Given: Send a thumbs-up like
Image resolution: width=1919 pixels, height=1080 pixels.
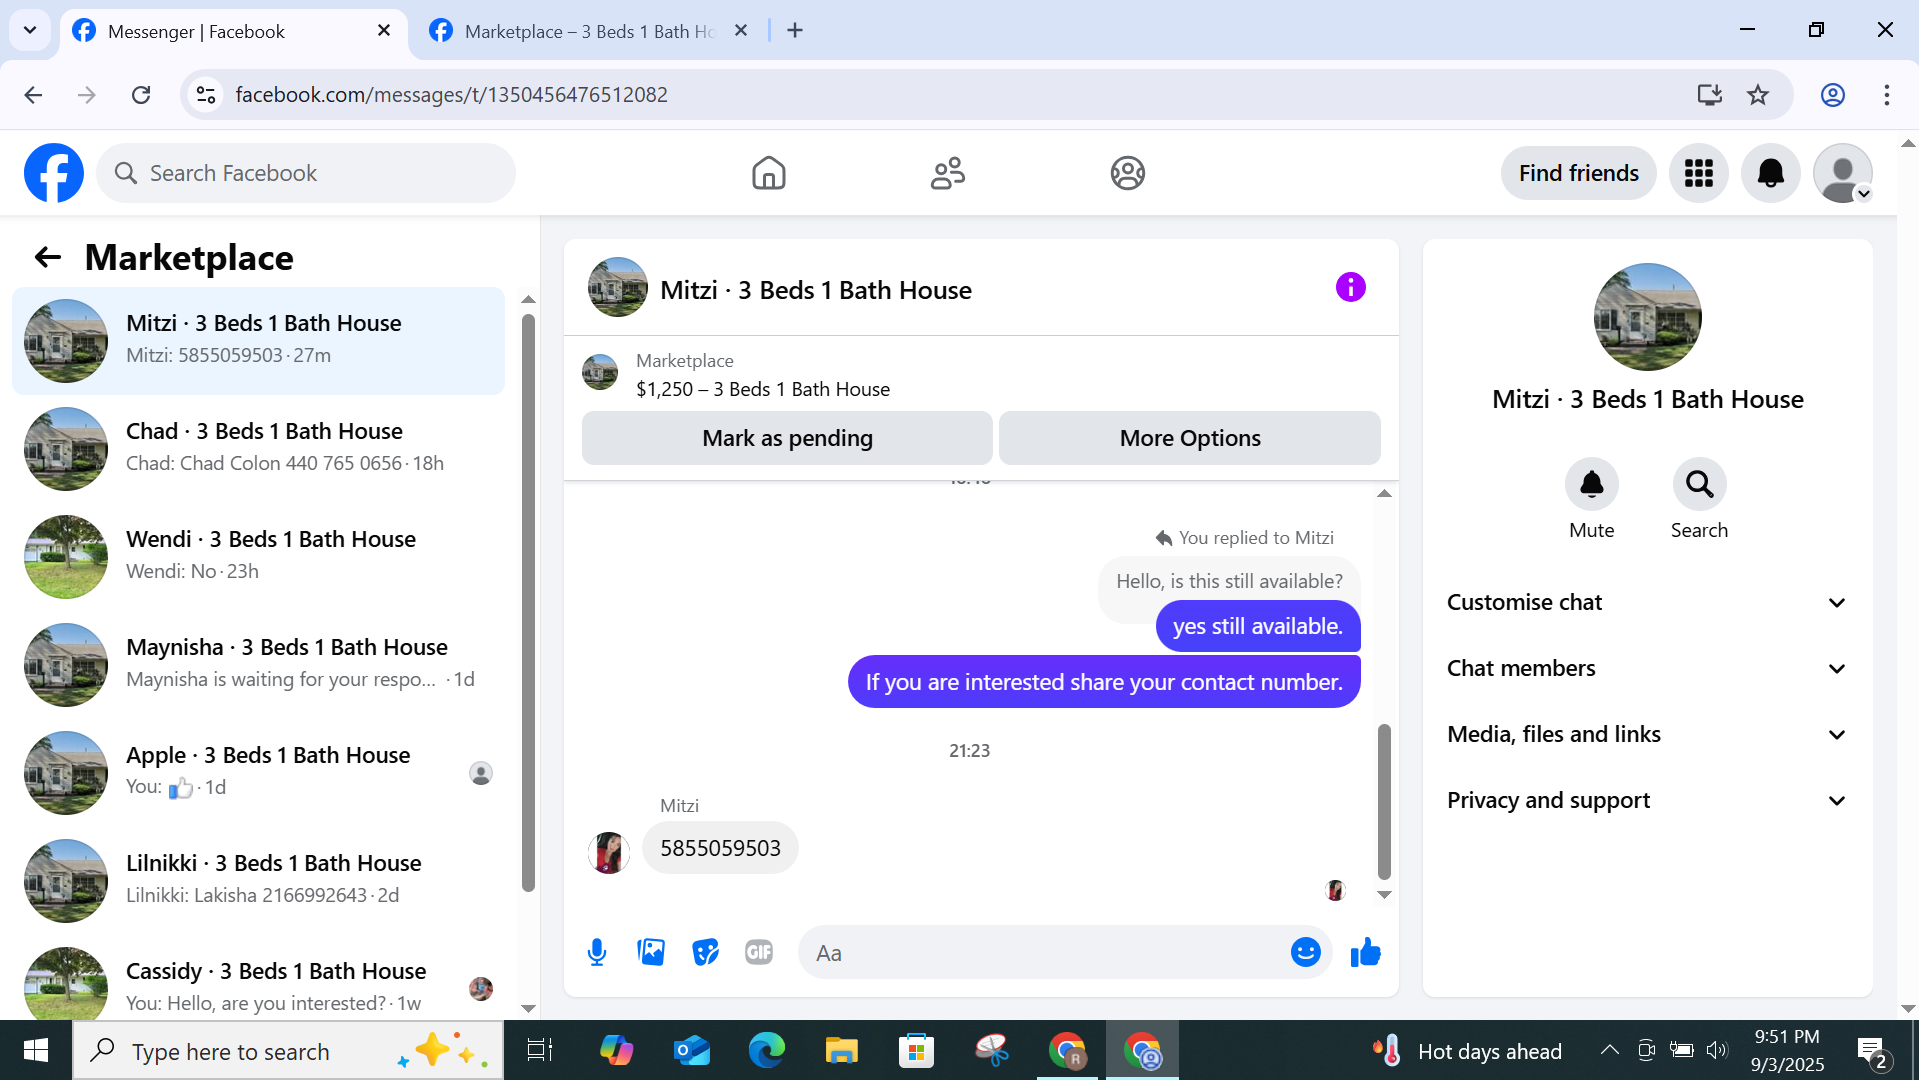Looking at the screenshot, I should point(1365,952).
